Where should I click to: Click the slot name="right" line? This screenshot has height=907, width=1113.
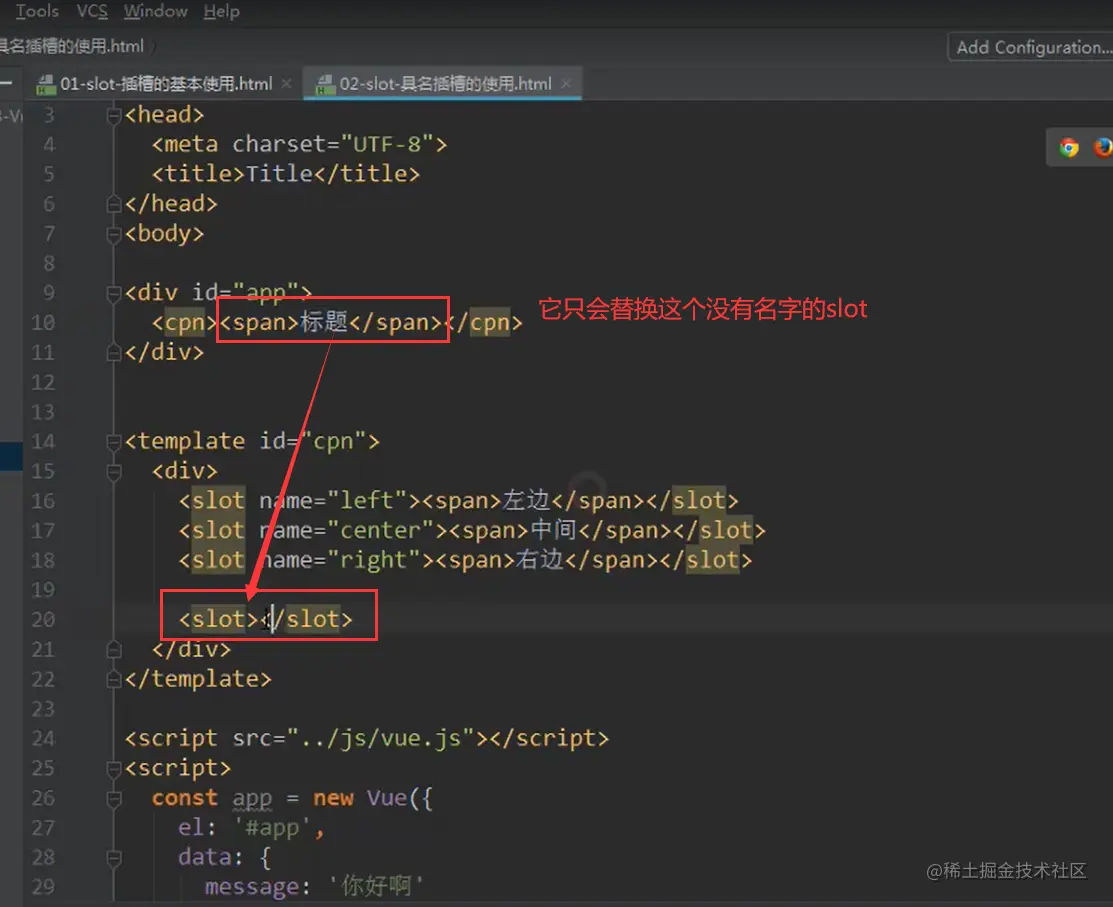click(465, 561)
